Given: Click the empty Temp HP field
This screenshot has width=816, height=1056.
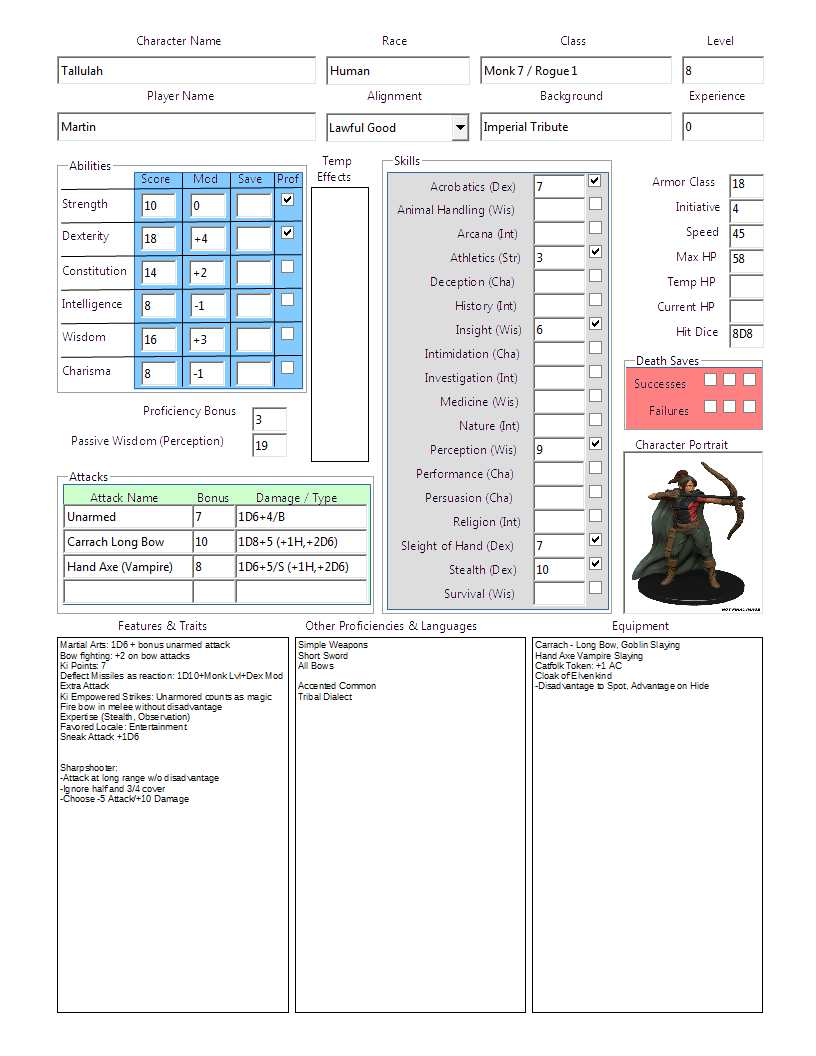Looking at the screenshot, I should tap(747, 284).
